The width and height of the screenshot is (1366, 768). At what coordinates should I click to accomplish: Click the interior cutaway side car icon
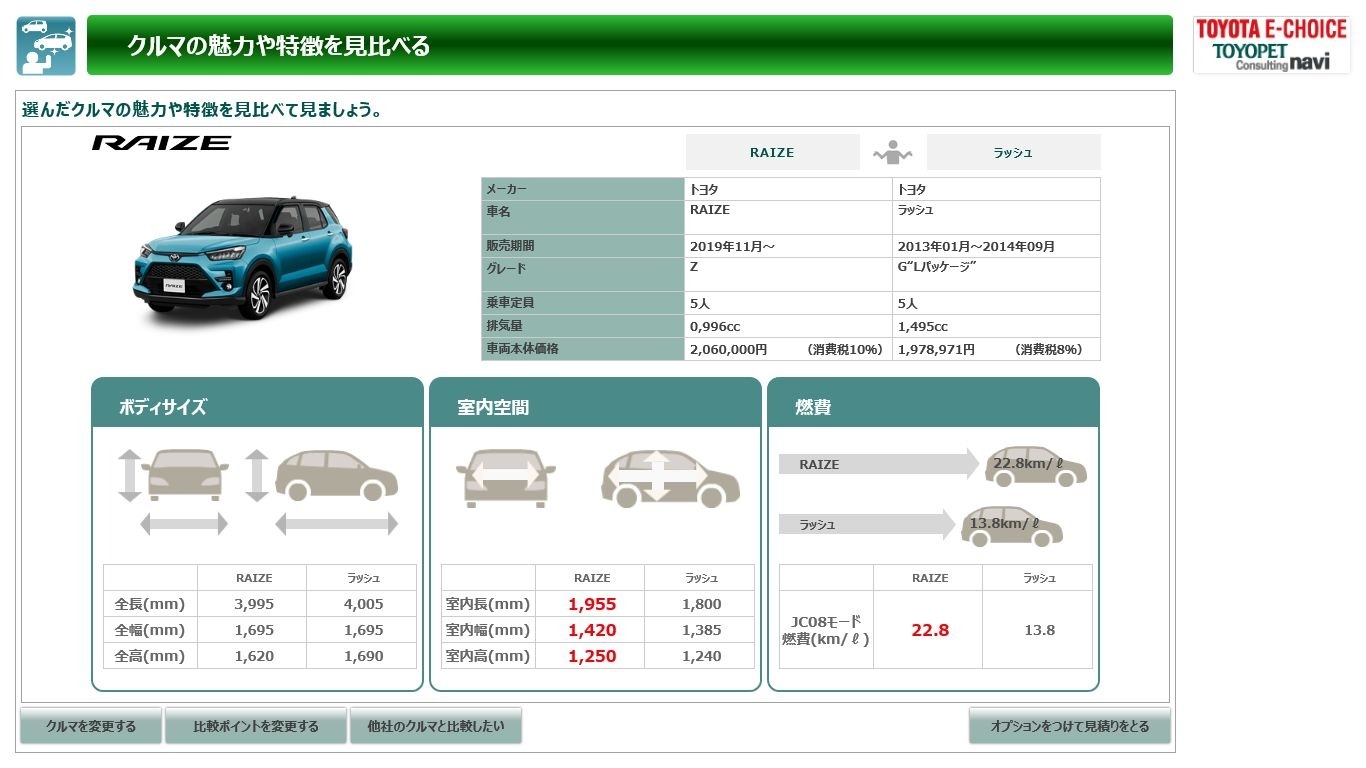coord(670,478)
